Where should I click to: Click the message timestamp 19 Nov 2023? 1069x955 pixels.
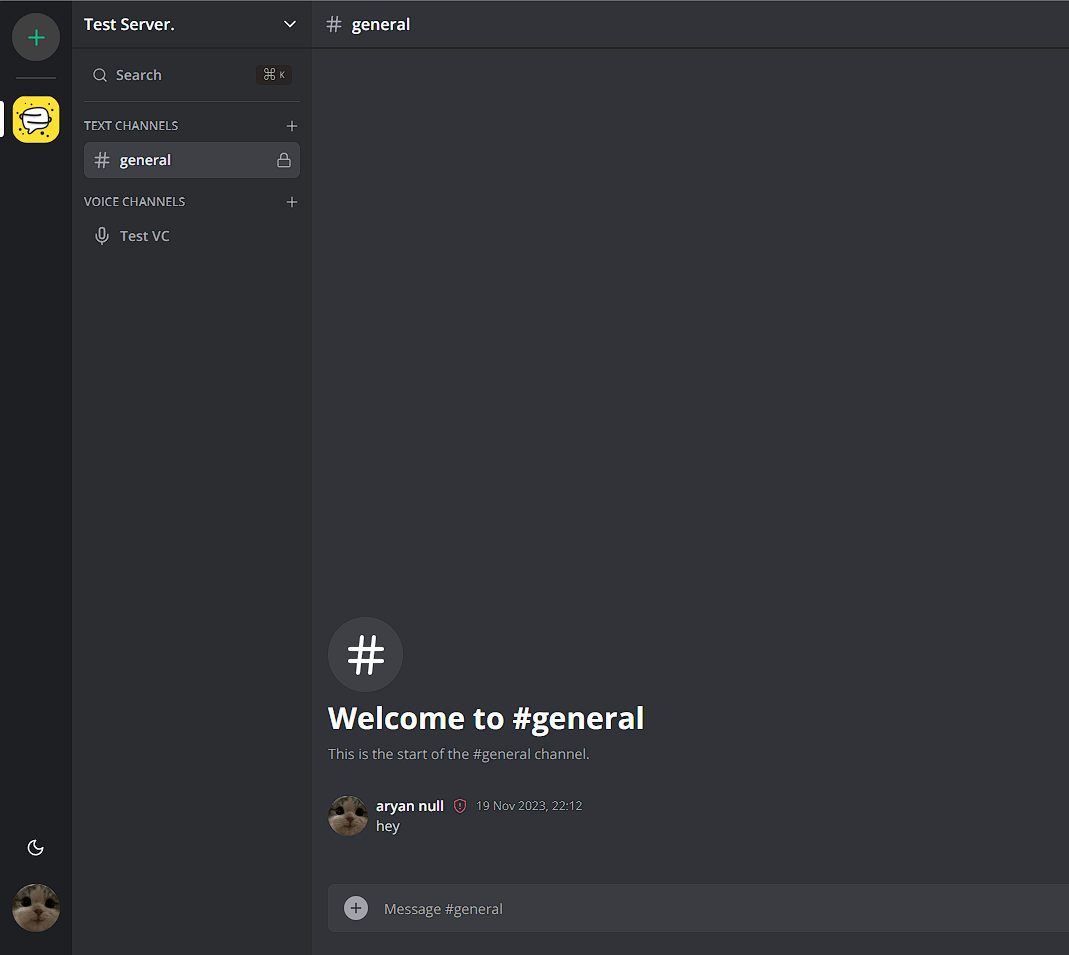pyautogui.click(x=529, y=805)
